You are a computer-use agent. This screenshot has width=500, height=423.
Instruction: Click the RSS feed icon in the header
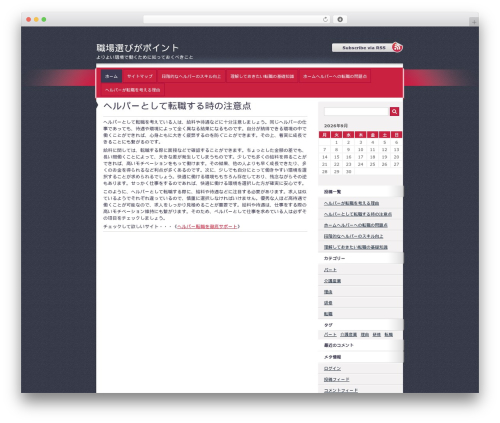tap(397, 47)
